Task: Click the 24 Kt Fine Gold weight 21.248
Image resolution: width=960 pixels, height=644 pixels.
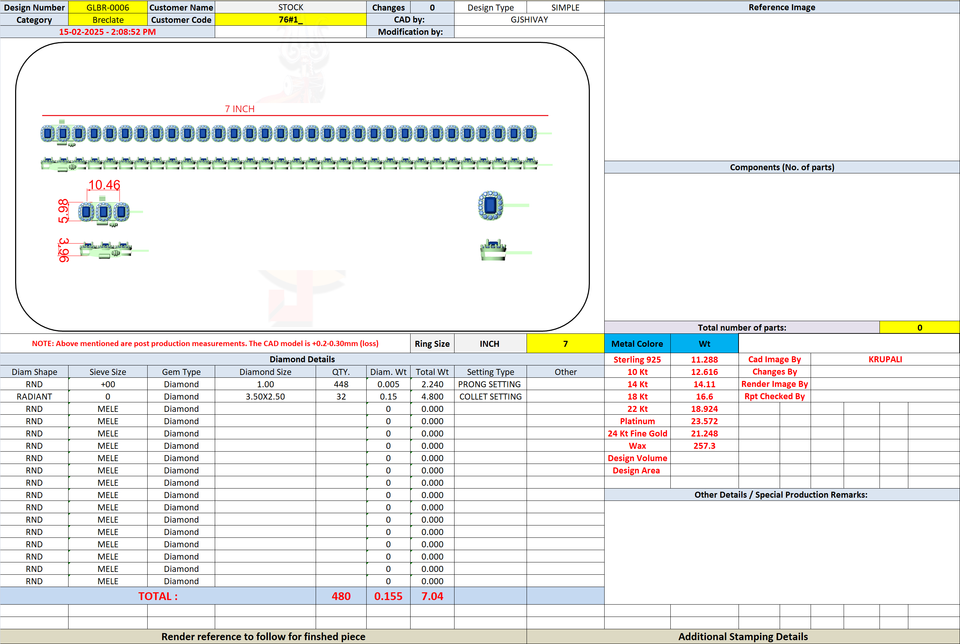Action: pyautogui.click(x=705, y=433)
